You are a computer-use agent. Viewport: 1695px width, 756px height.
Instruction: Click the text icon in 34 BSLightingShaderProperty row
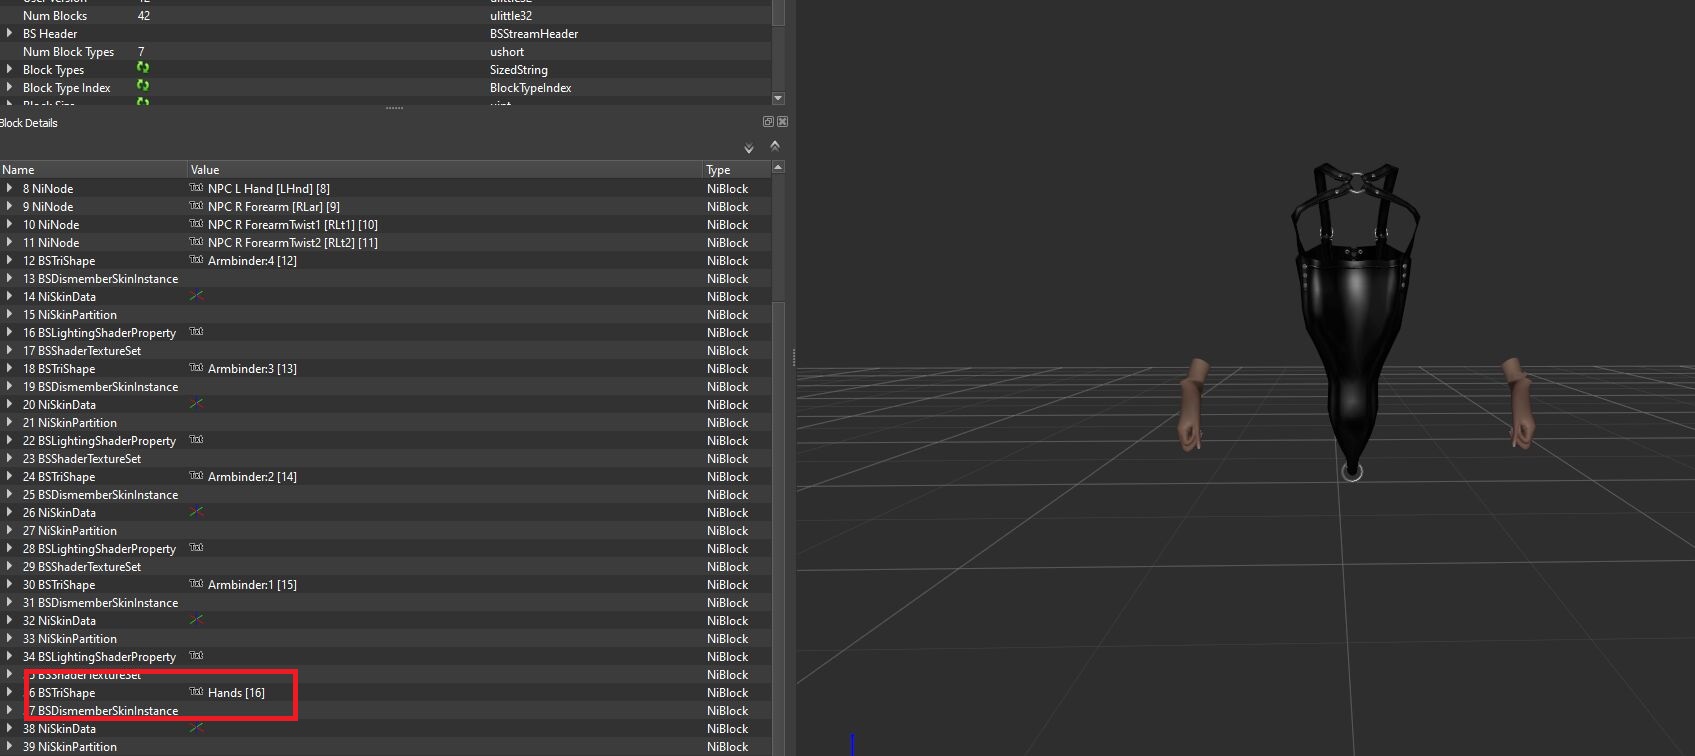[196, 655]
